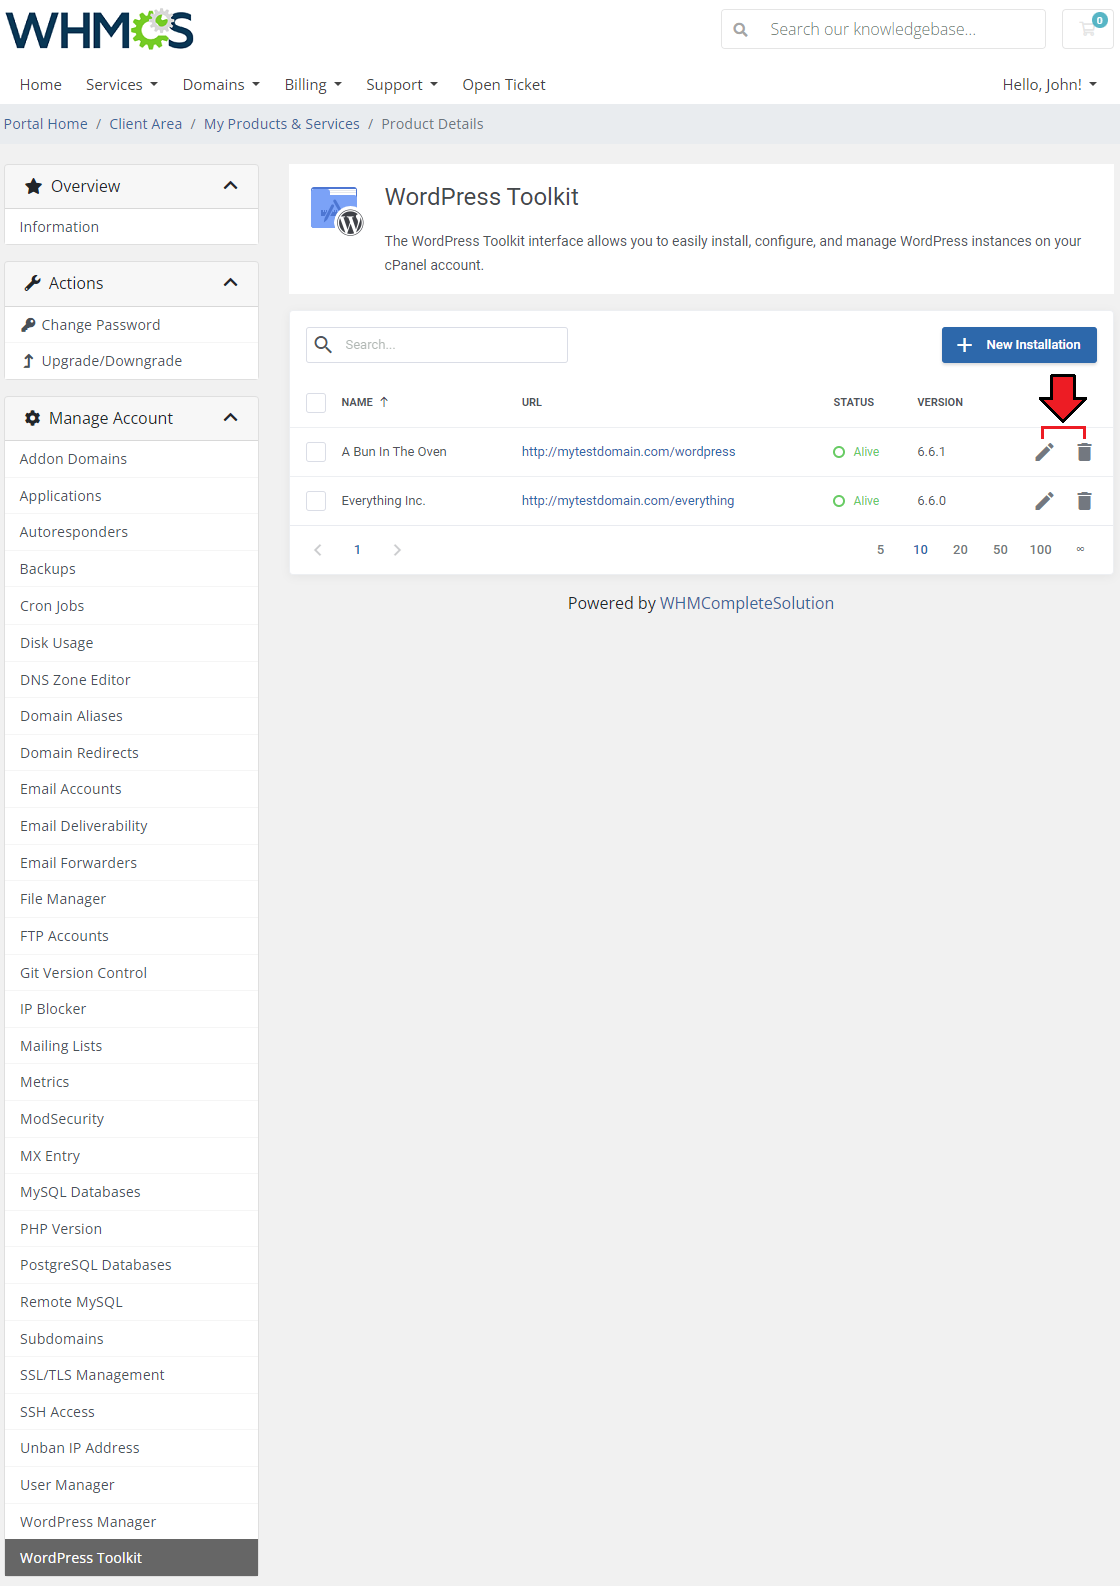Go to Portal Home breadcrumb
Viewport: 1120px width, 1586px height.
[x=46, y=124]
